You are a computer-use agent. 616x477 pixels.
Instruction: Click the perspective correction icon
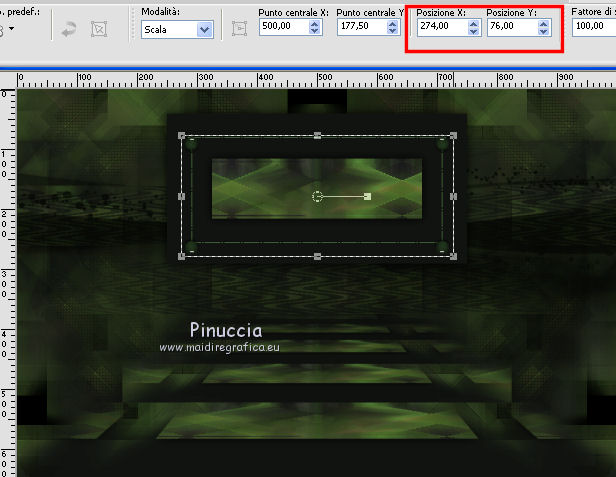(99, 29)
